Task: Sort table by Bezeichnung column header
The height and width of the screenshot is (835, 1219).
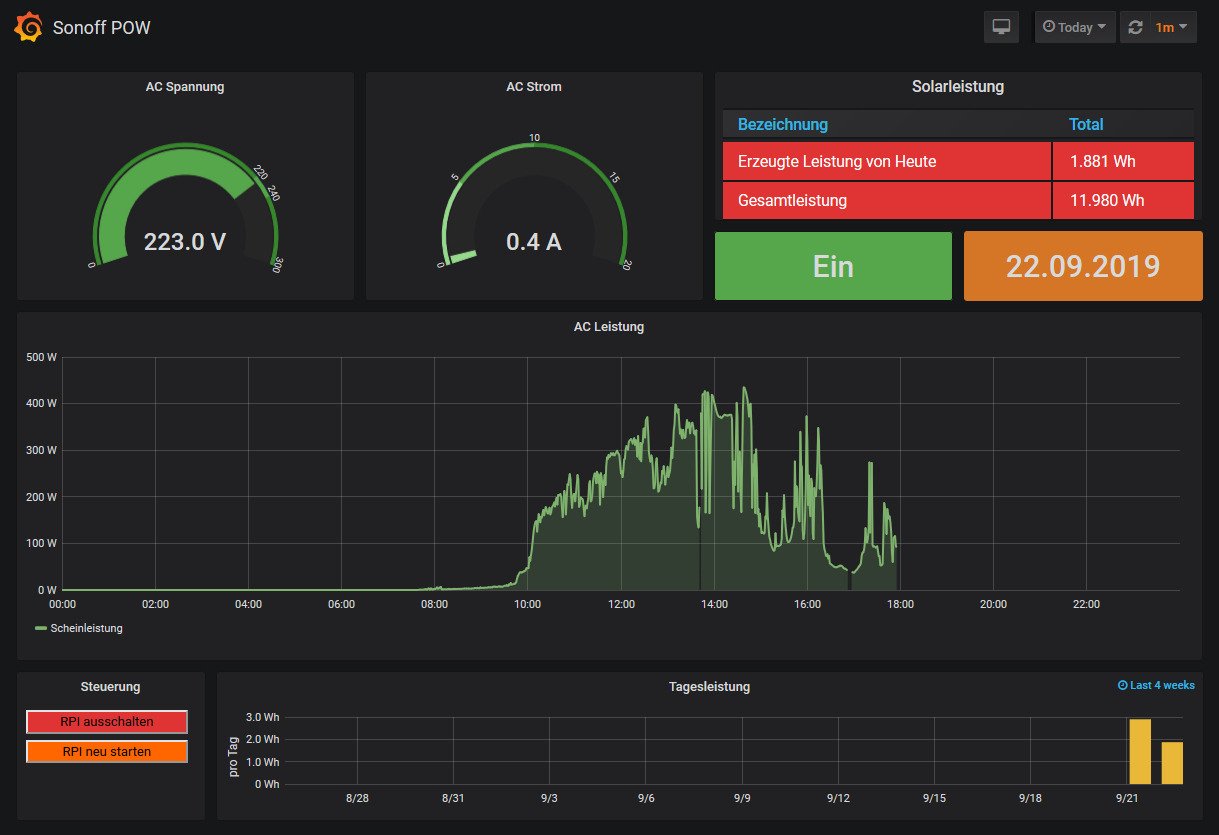Action: point(782,124)
